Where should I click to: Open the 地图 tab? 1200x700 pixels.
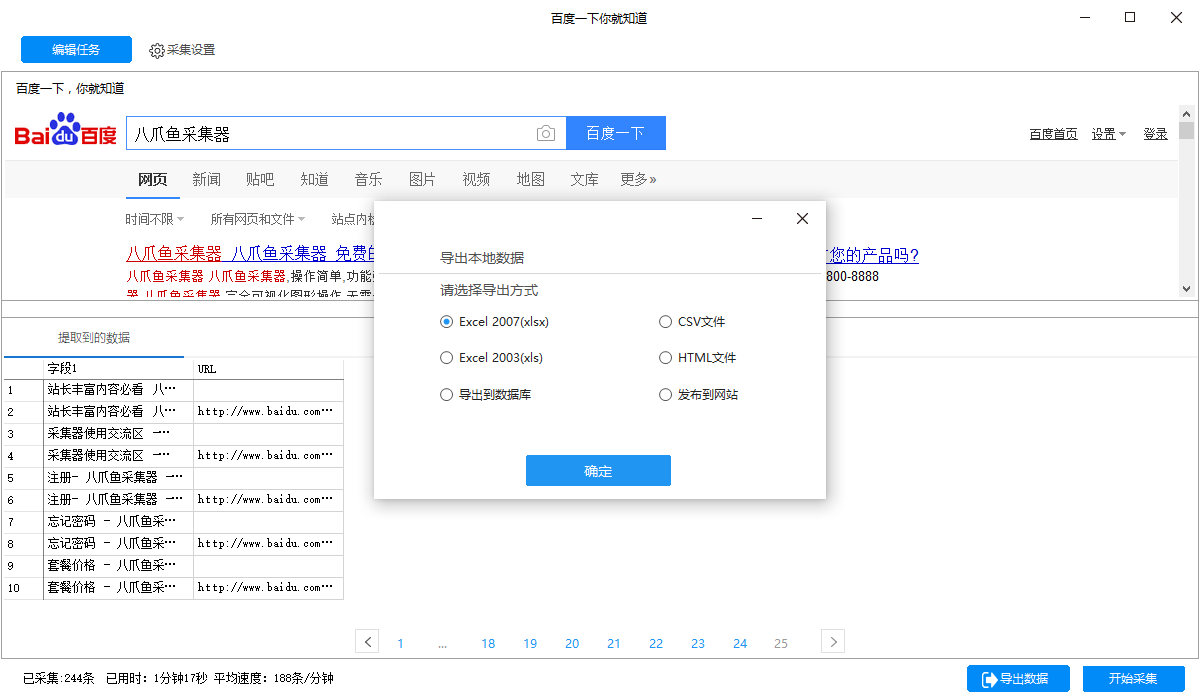pyautogui.click(x=531, y=179)
